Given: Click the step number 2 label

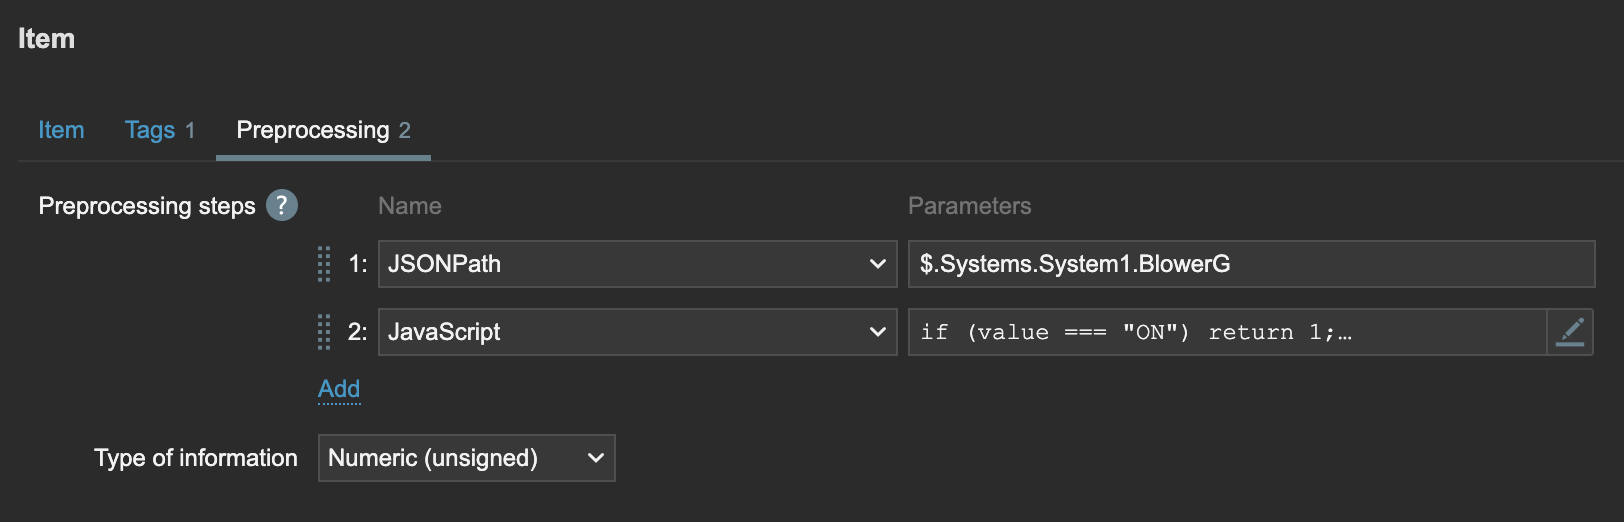Looking at the screenshot, I should pyautogui.click(x=357, y=332).
